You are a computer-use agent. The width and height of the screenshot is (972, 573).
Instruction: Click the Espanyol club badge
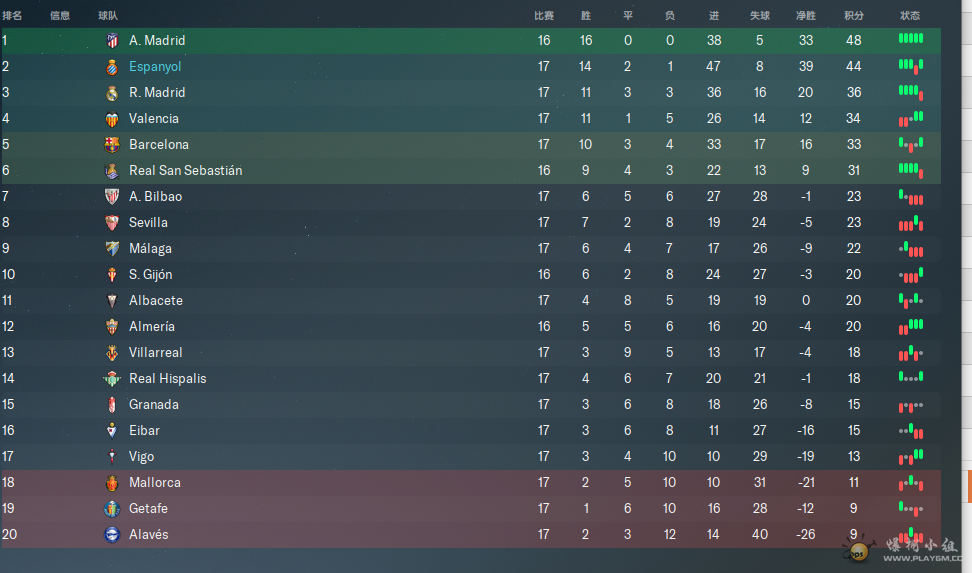click(112, 67)
